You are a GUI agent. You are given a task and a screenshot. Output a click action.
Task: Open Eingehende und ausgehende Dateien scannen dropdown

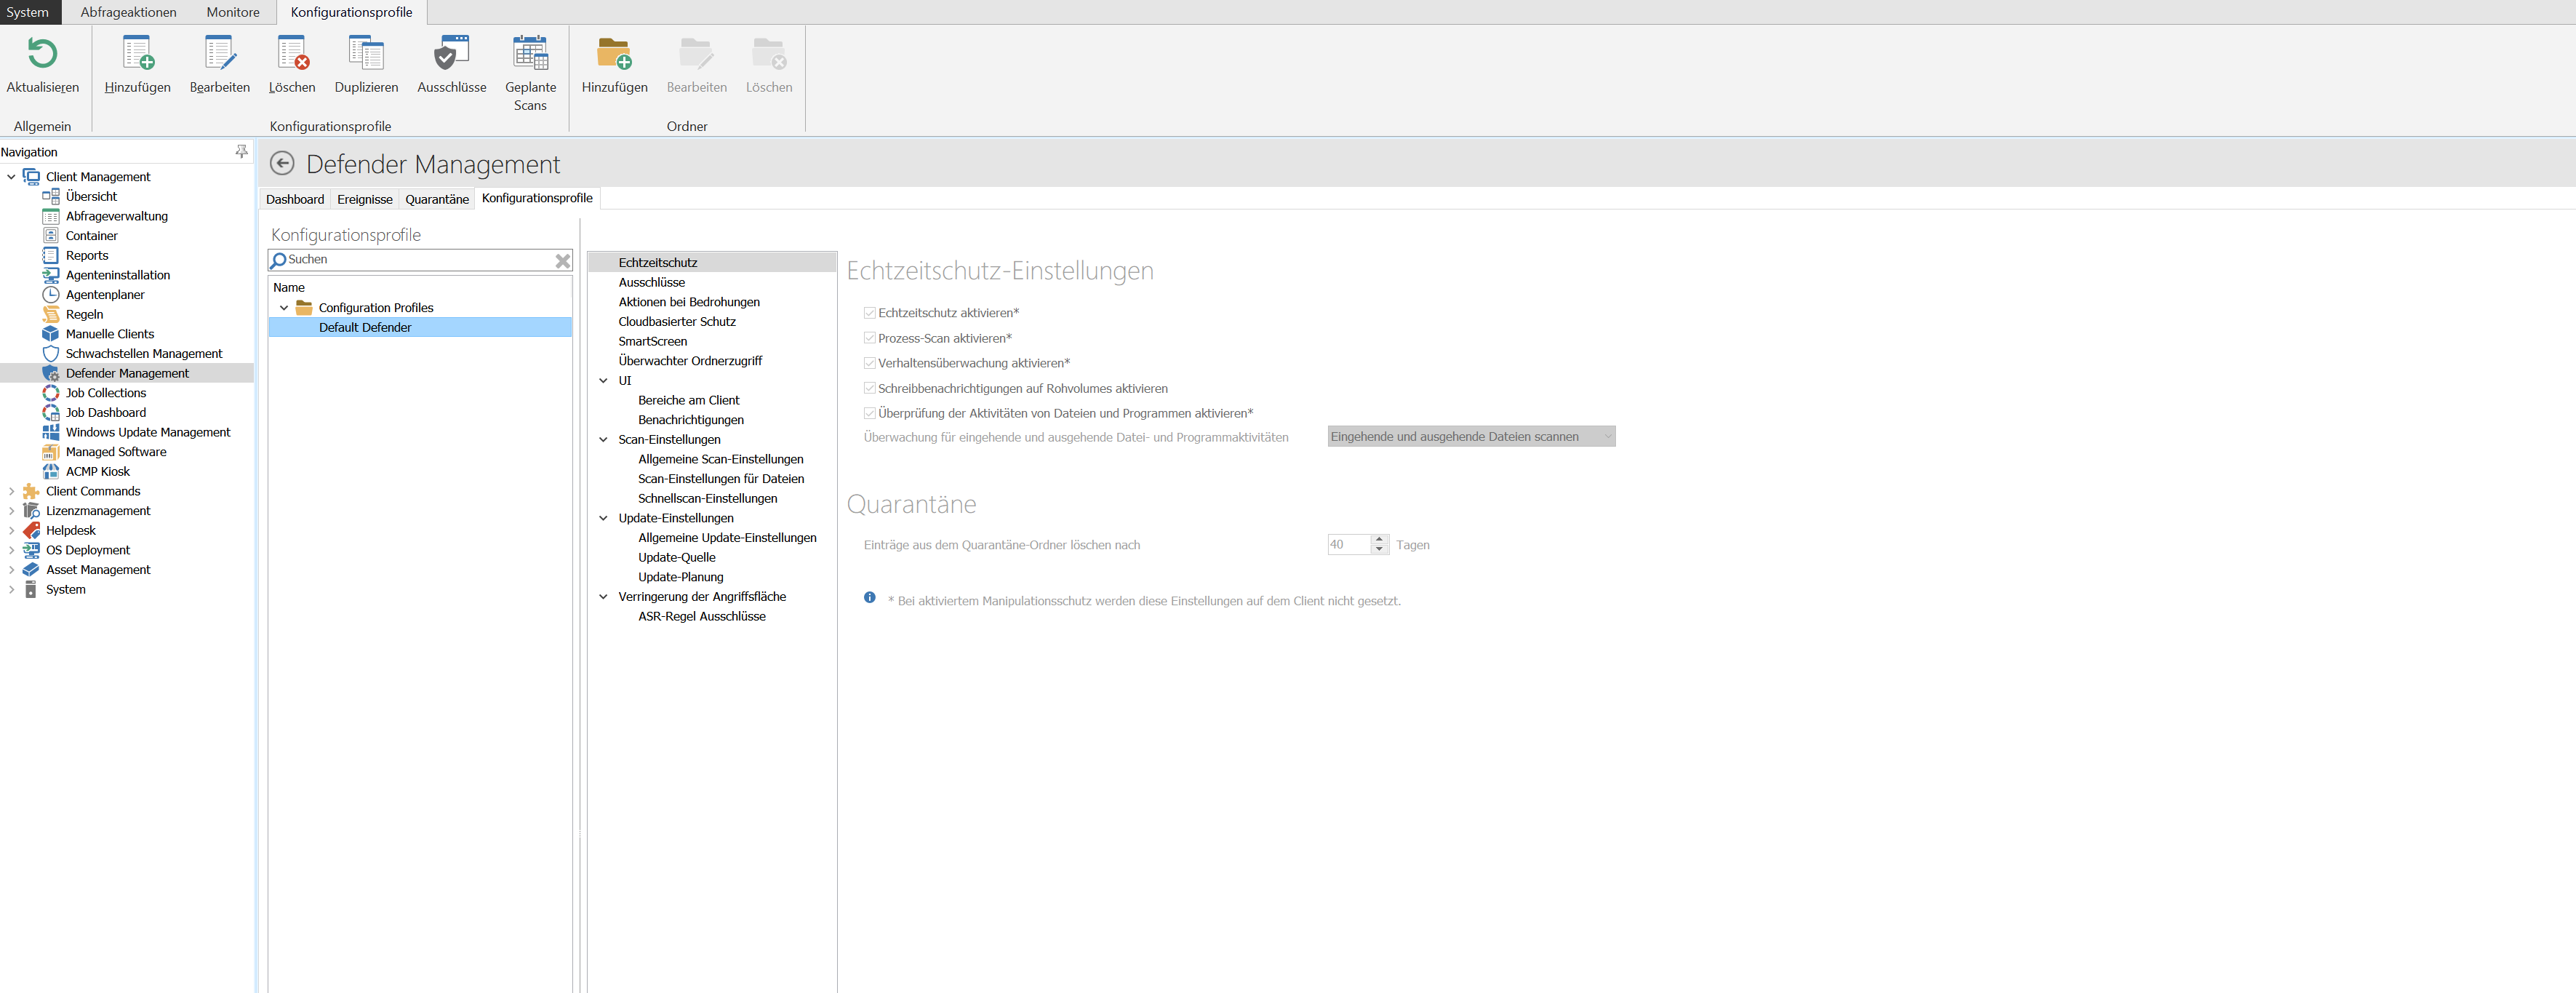1470,437
